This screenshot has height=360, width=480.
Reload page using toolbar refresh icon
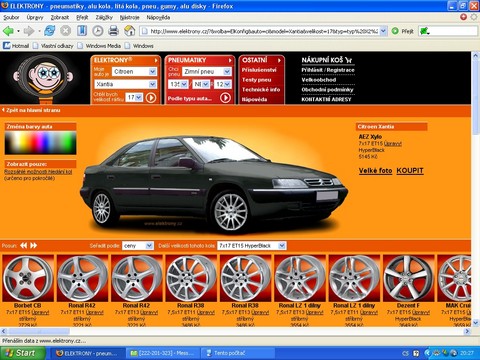[49, 31]
